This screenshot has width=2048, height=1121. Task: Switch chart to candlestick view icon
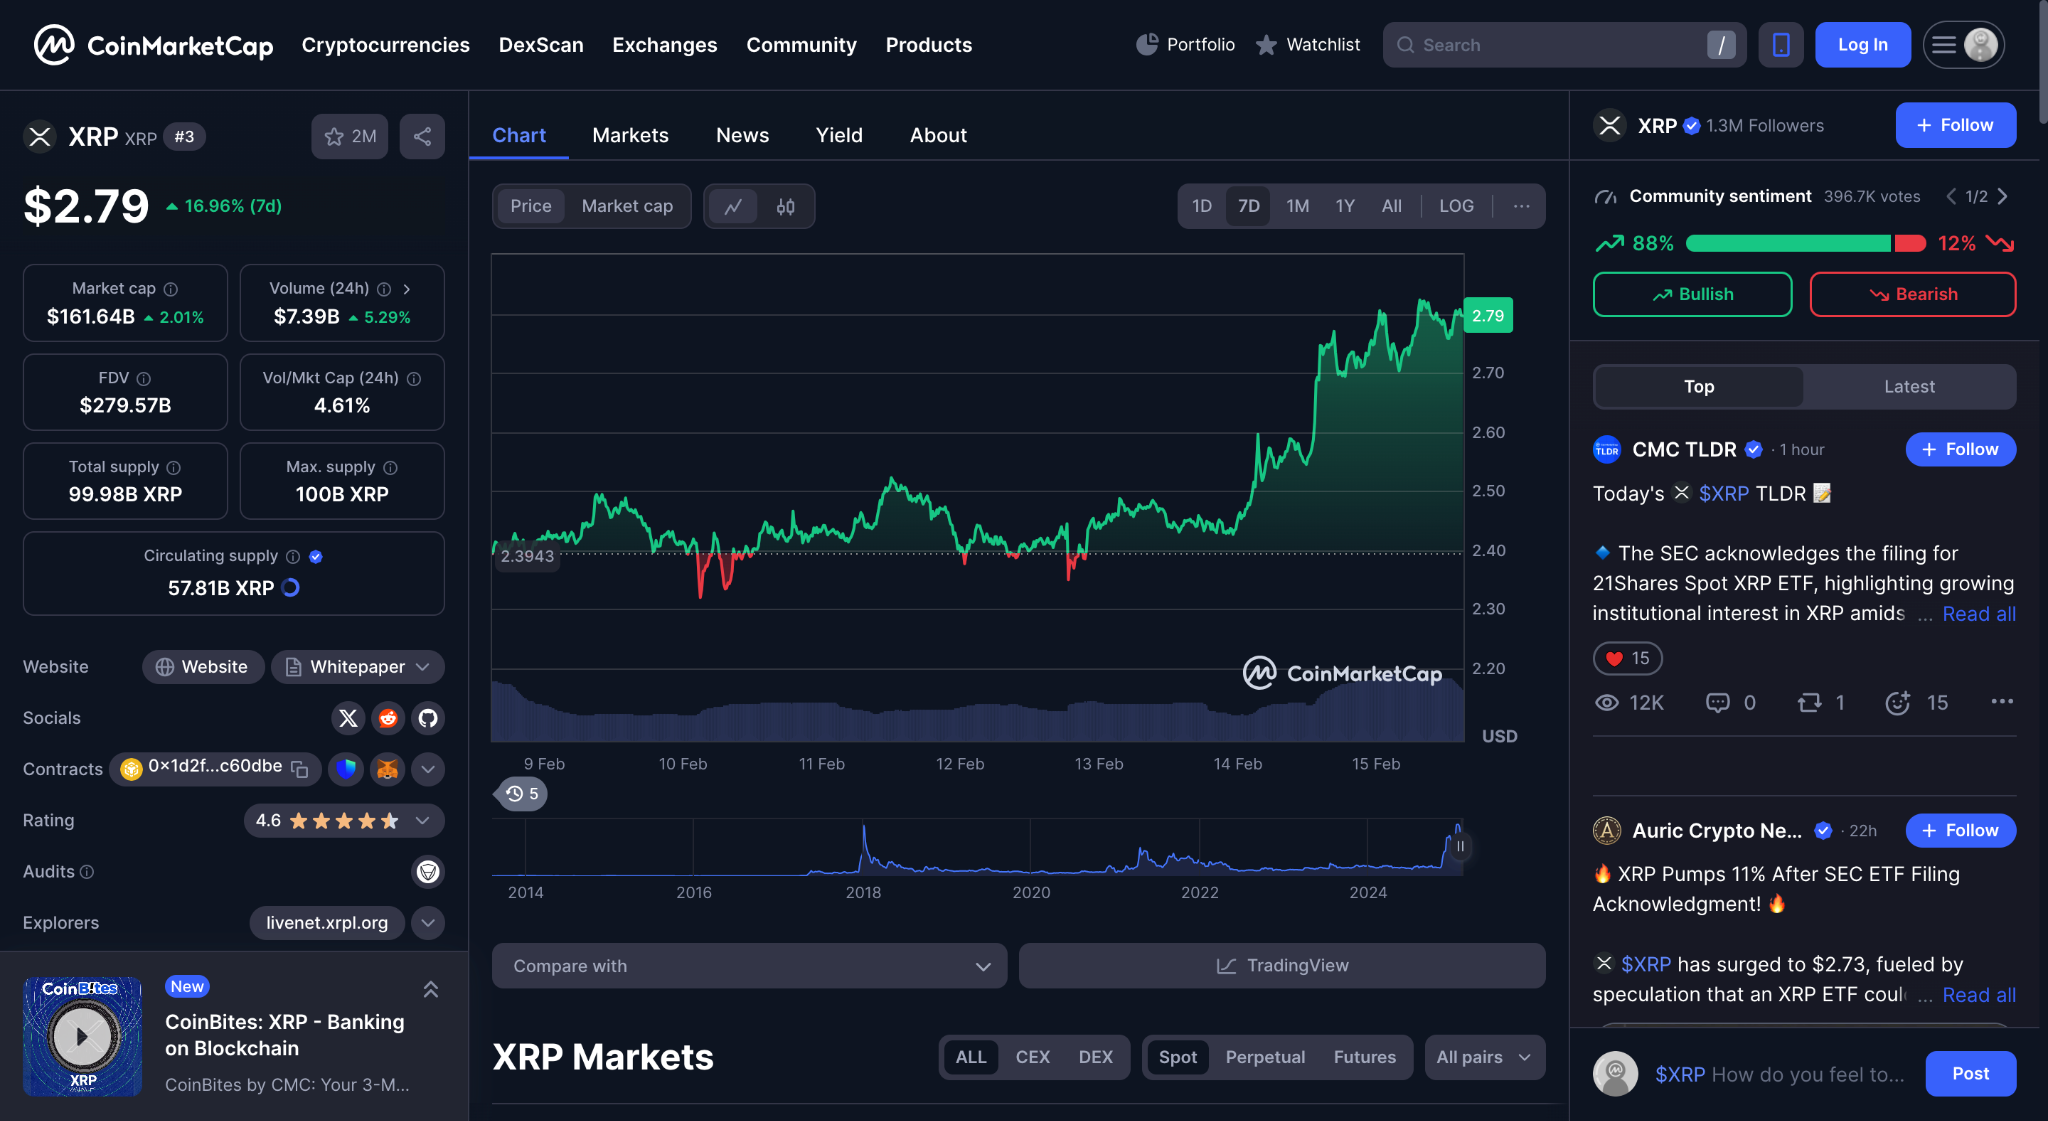786,207
